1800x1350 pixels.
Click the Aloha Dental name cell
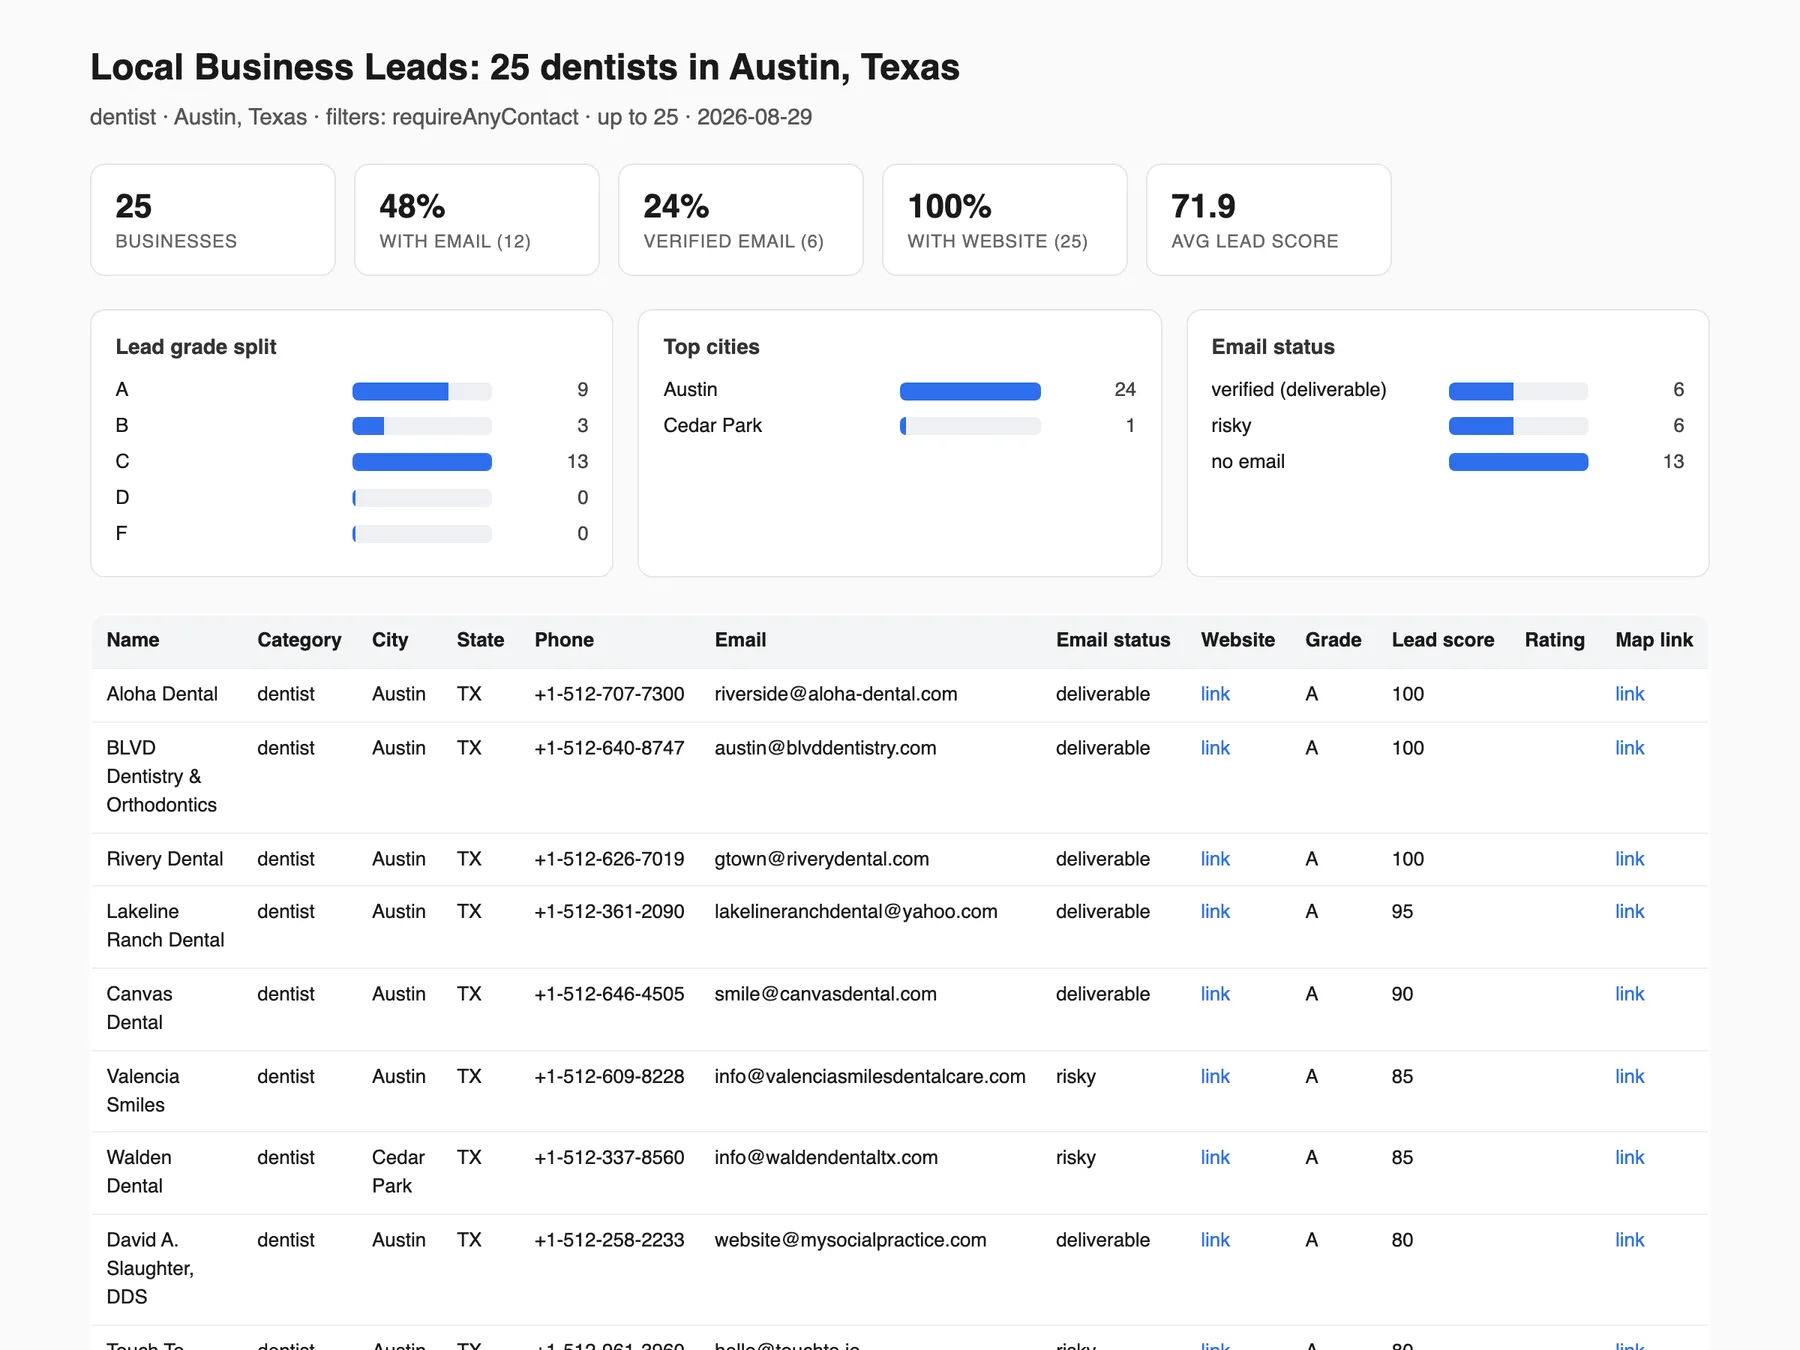(x=162, y=694)
